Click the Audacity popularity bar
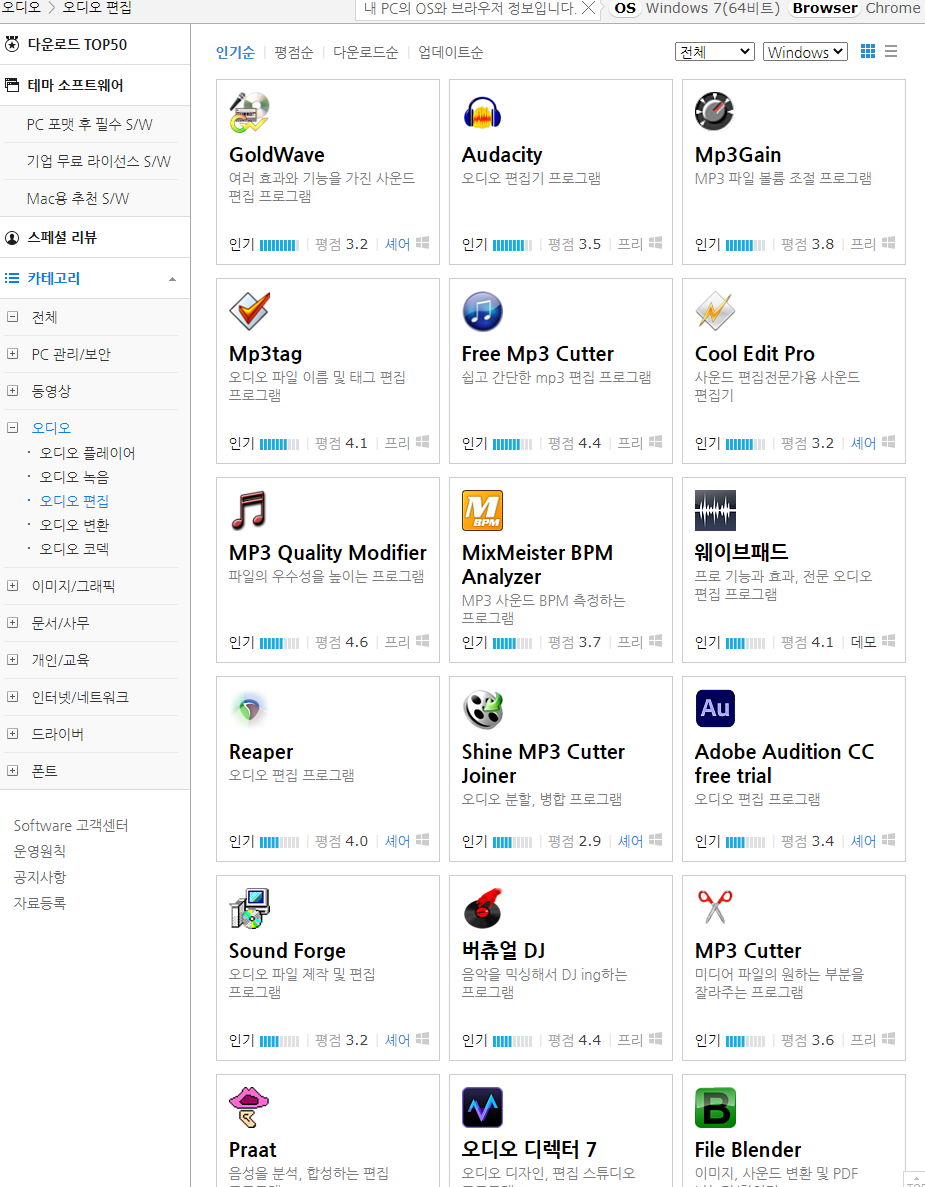Viewport: 925px width, 1187px height. coord(512,245)
